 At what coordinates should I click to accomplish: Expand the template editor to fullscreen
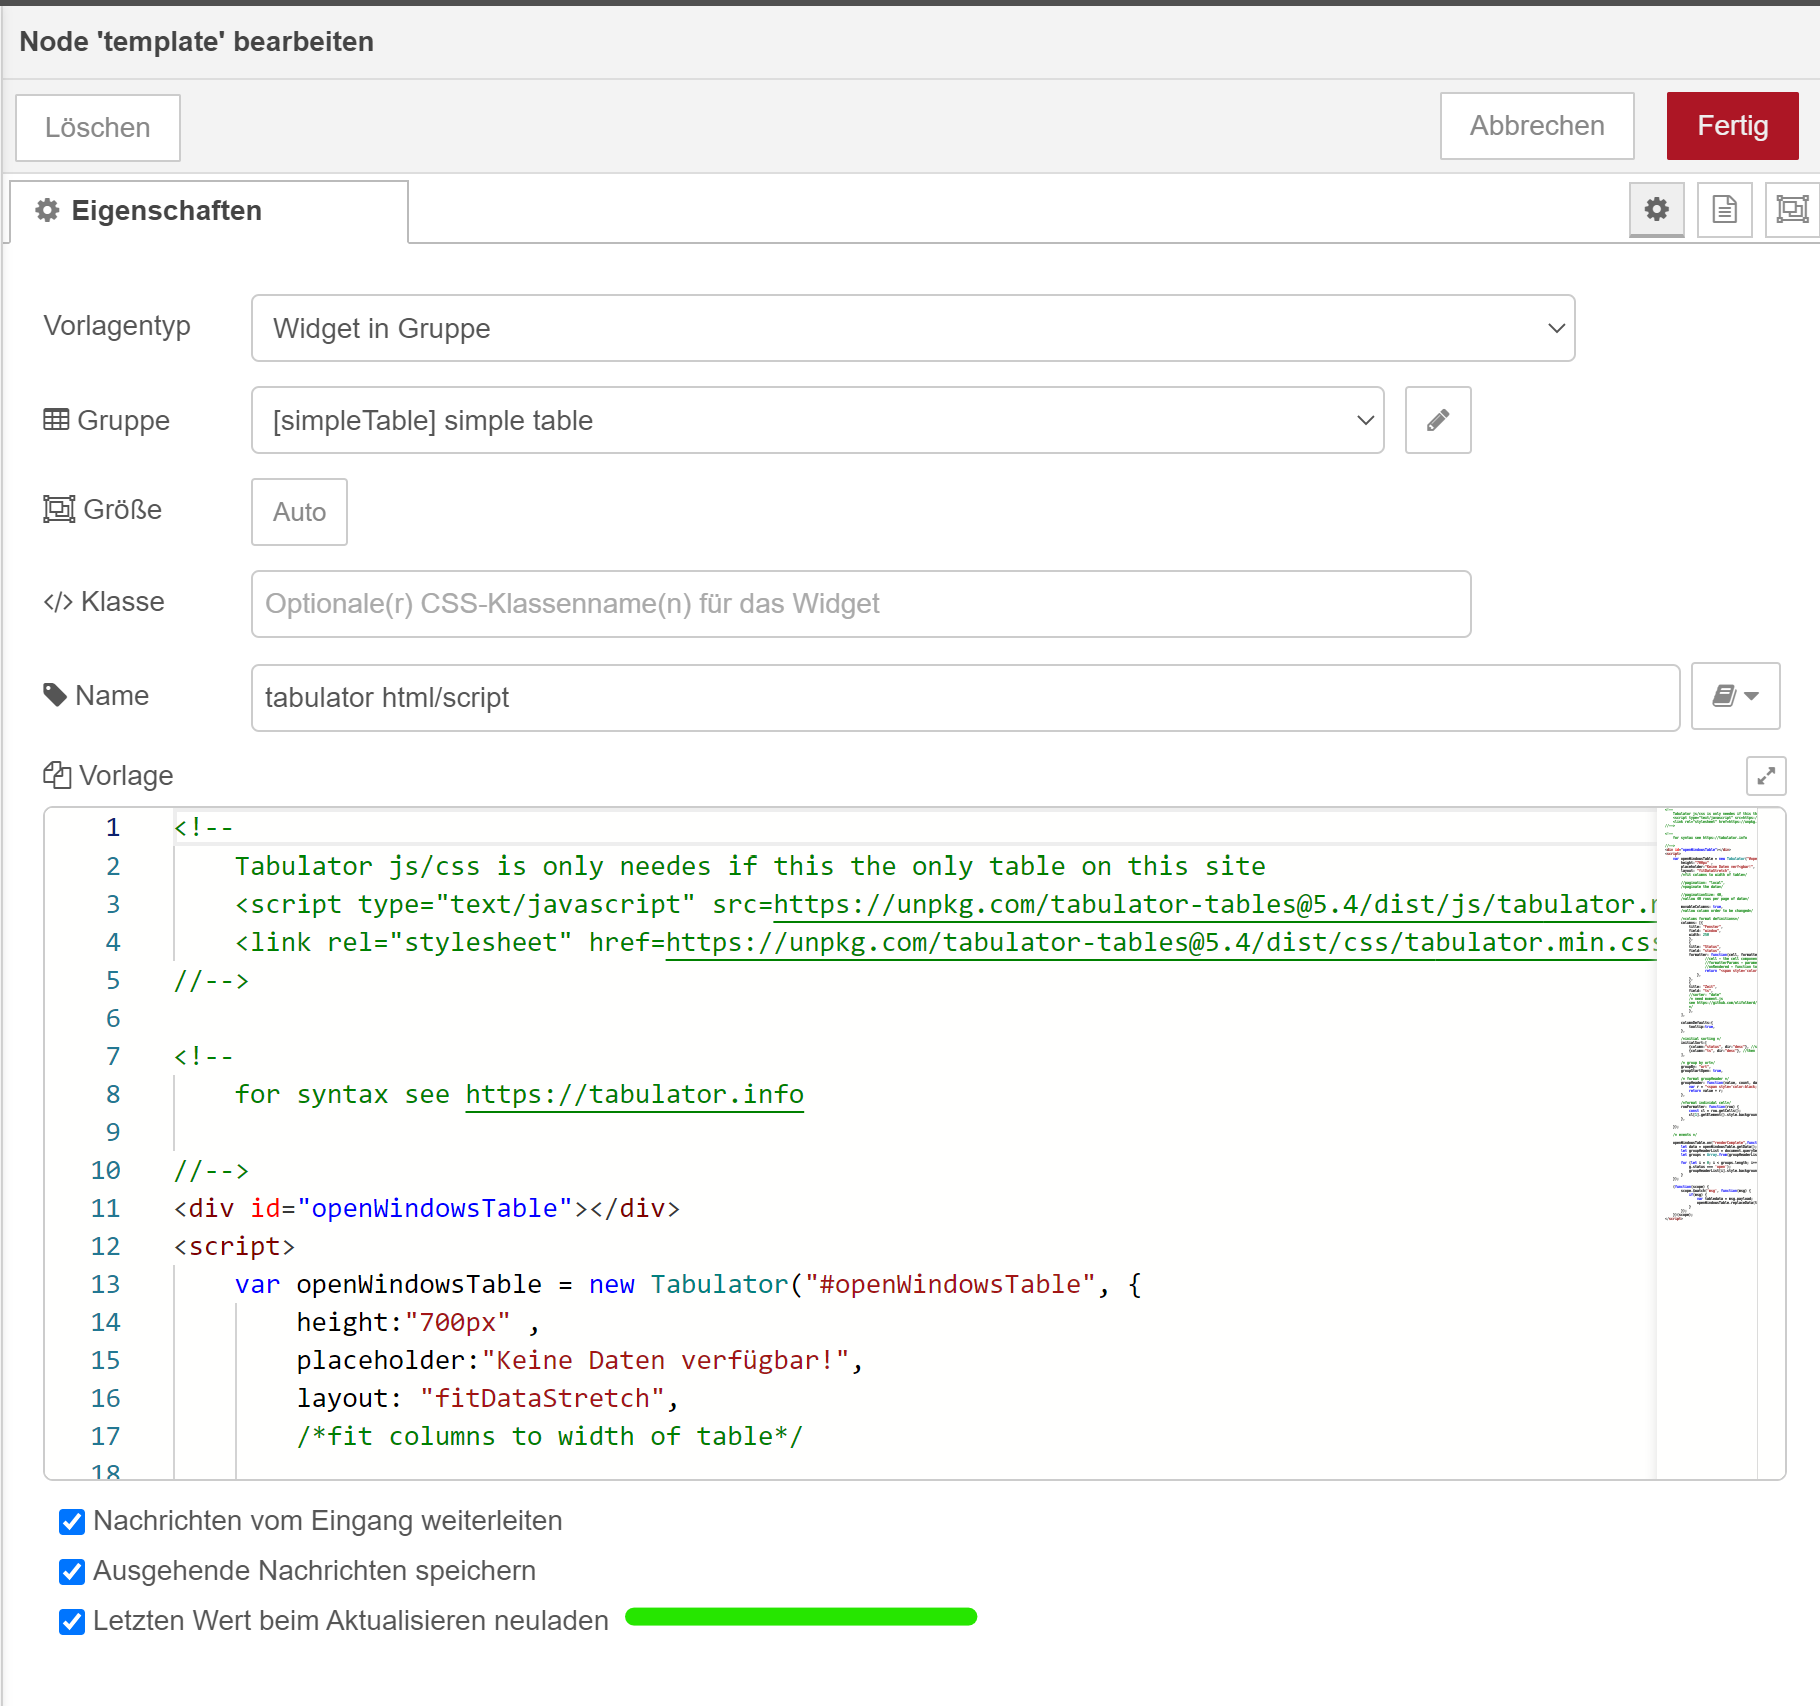(x=1766, y=776)
